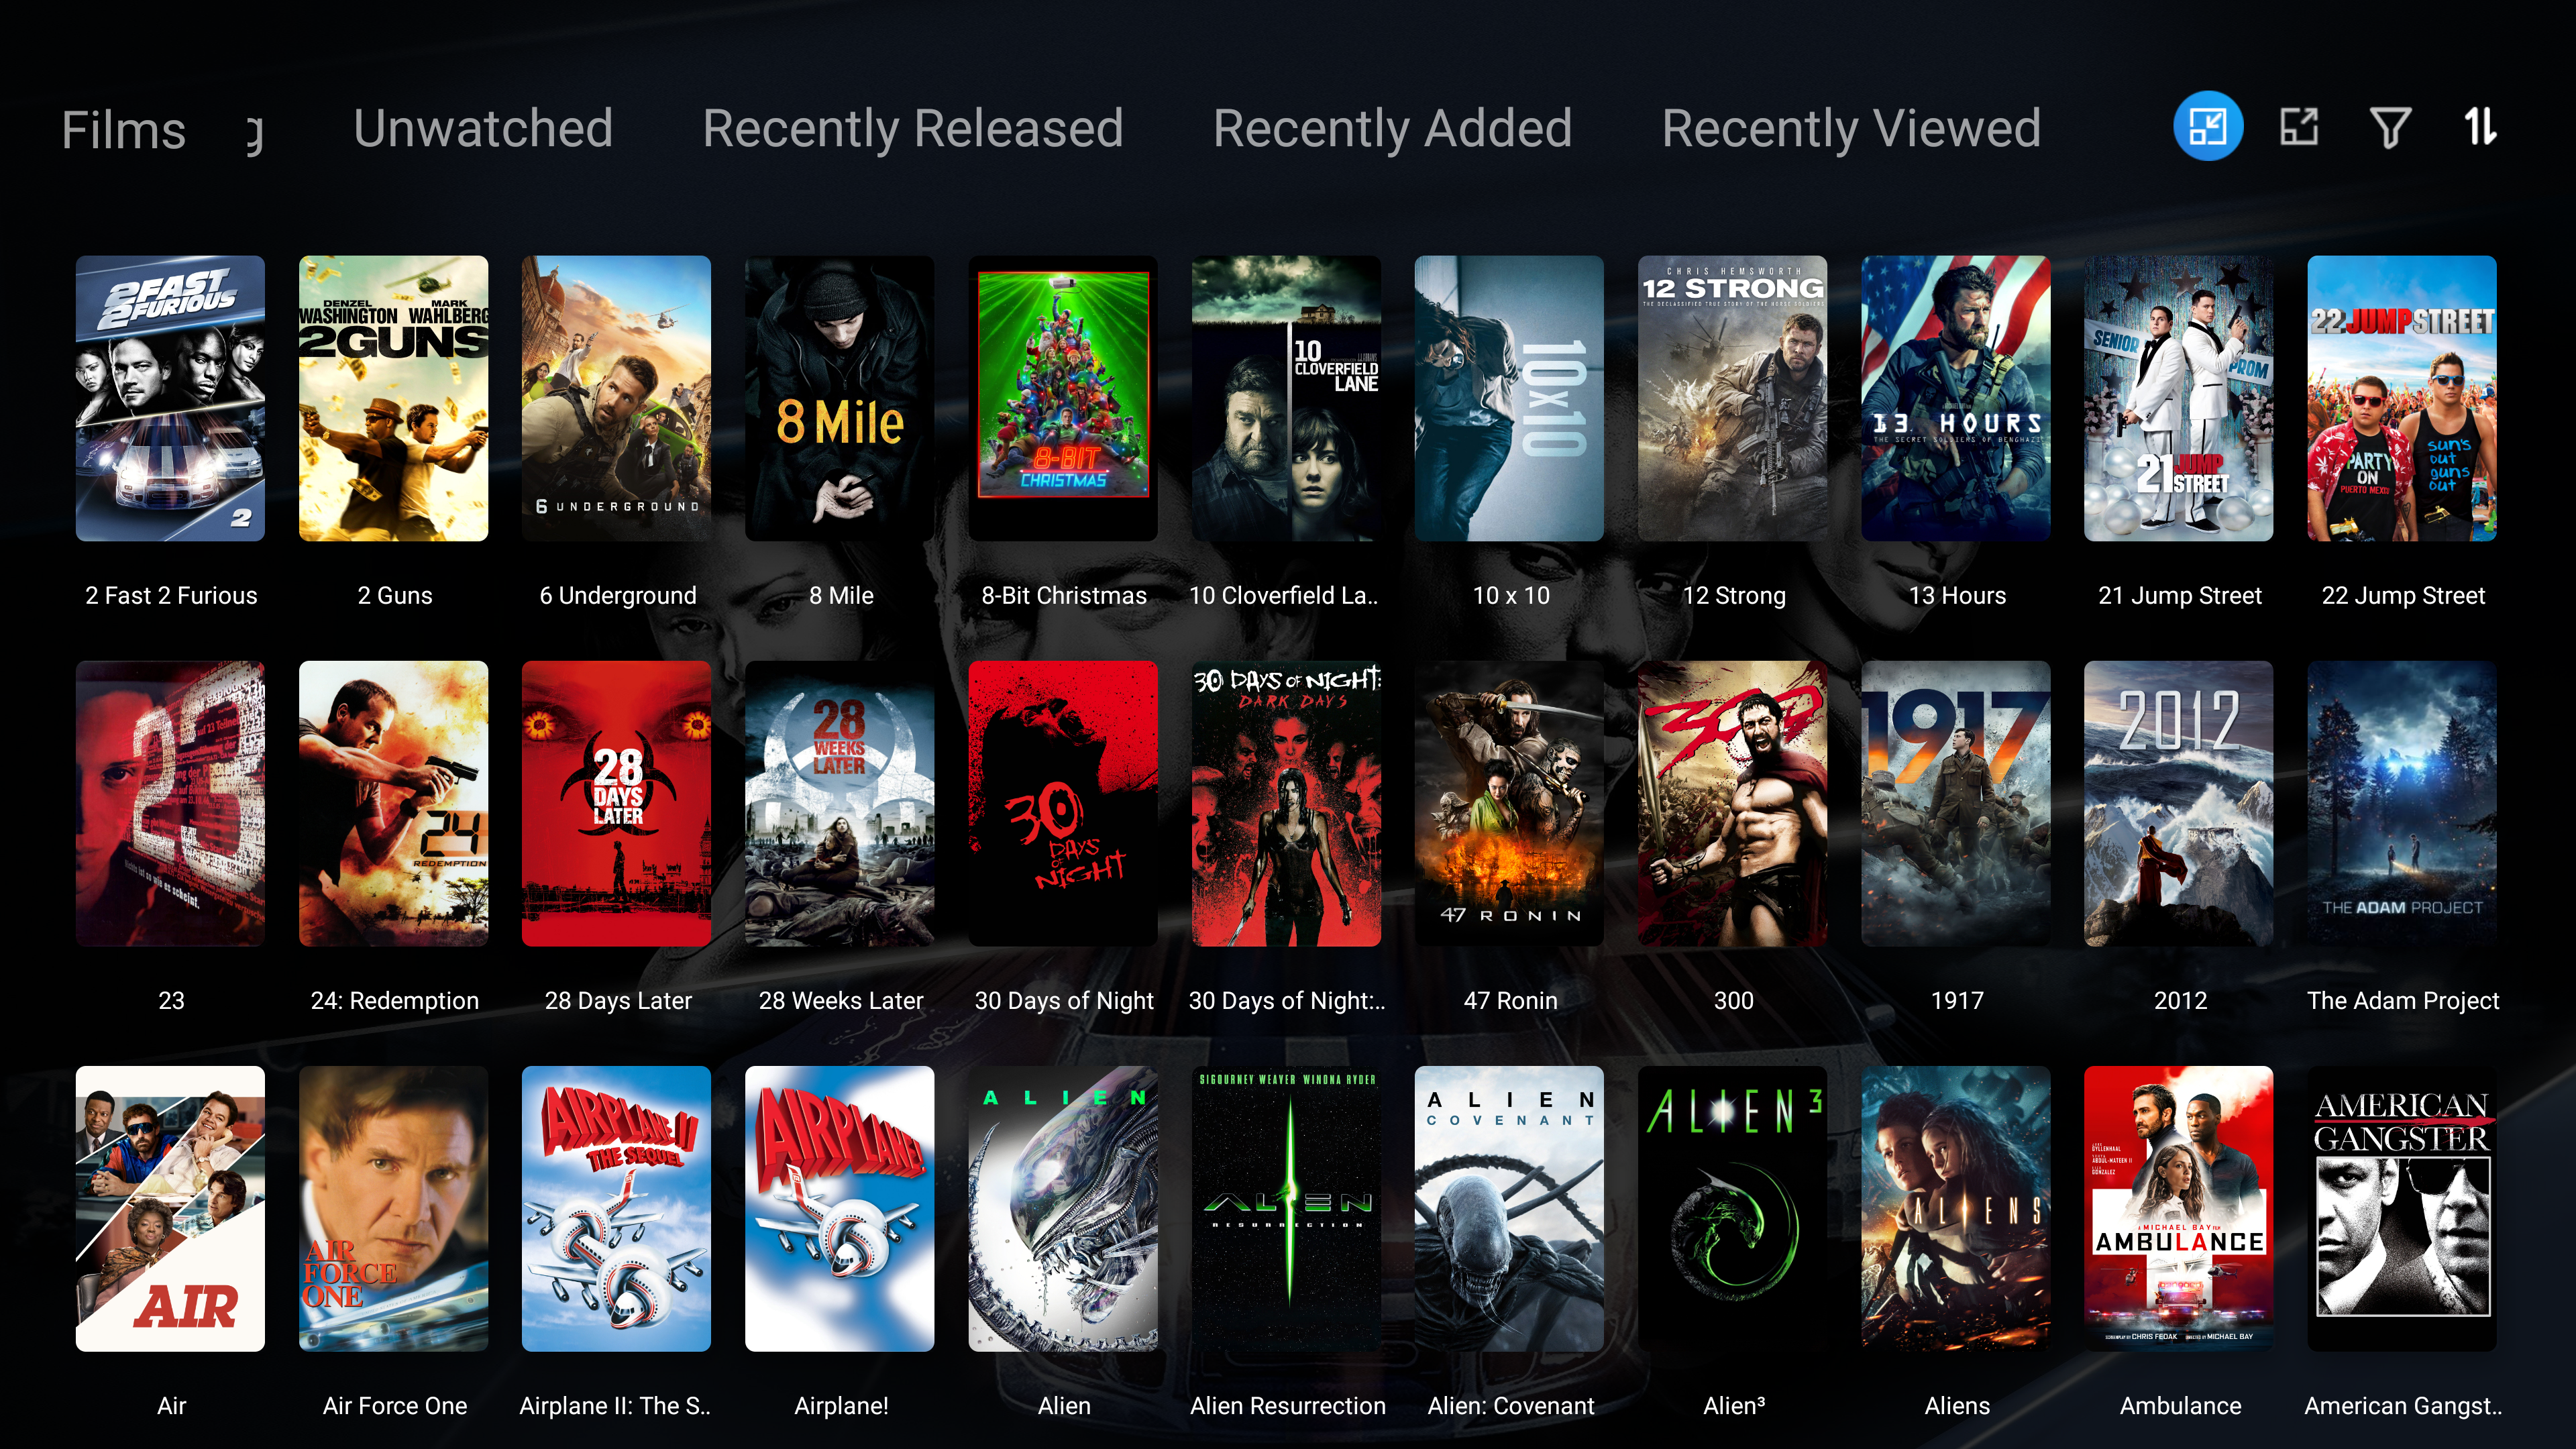The image size is (2576, 1449).
Task: Select the Alien Resurrection poster
Action: pyautogui.click(x=1287, y=1208)
